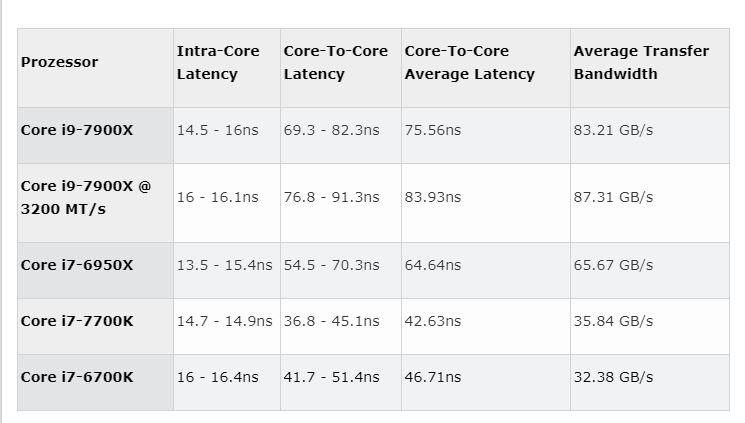Click the Prozessor column header
This screenshot has width=745, height=423.
pos(96,68)
